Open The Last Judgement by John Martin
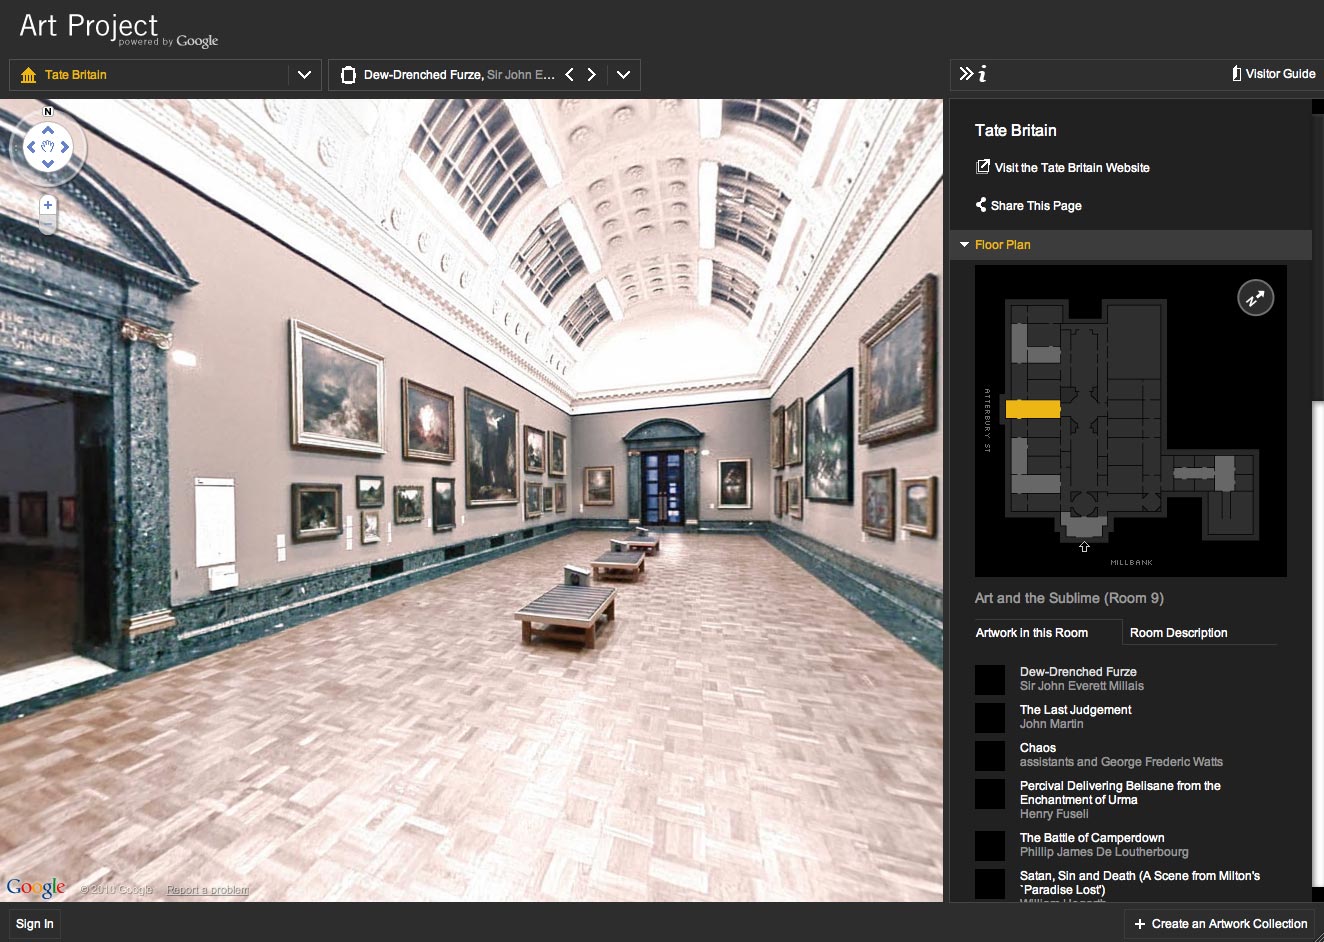The height and width of the screenshot is (942, 1324). click(1075, 710)
